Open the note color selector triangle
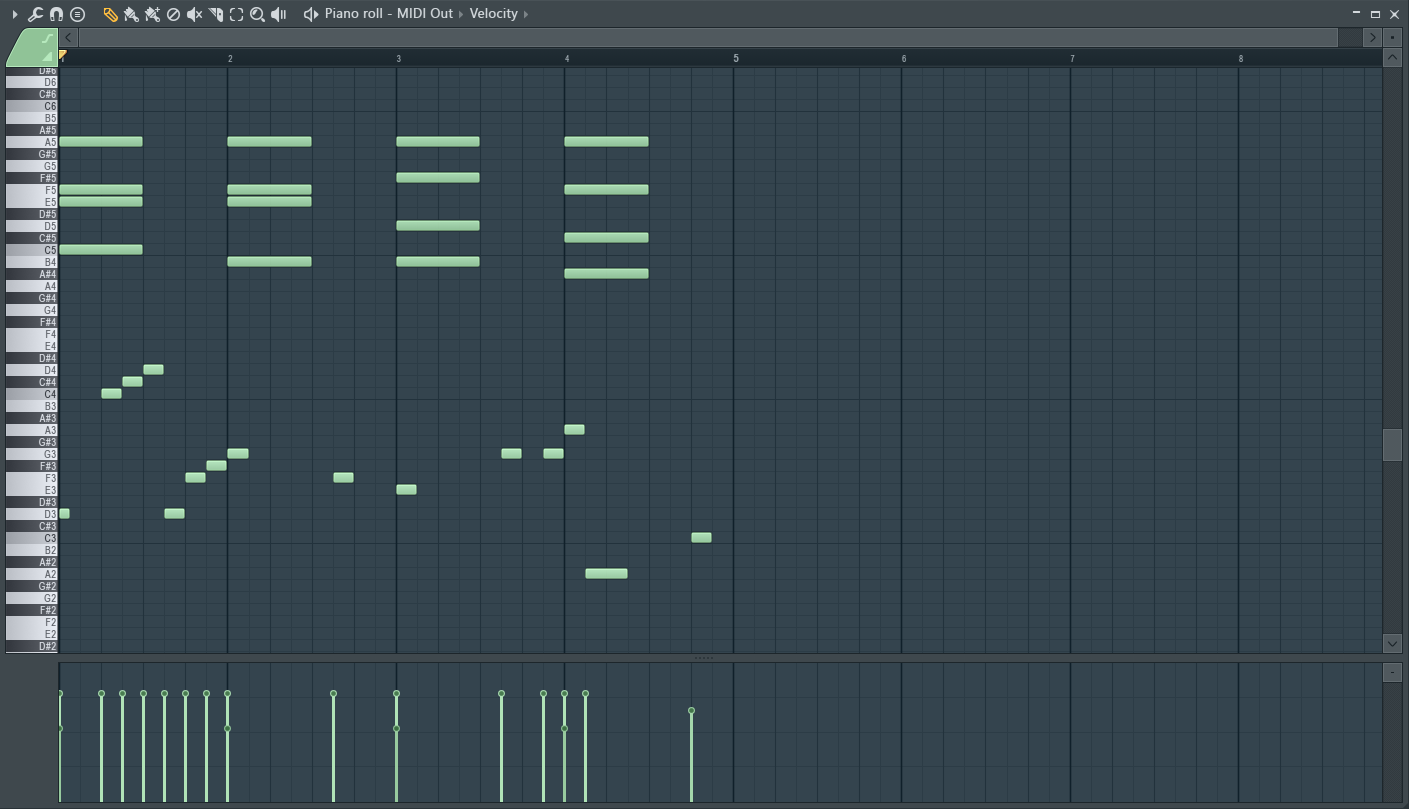 (x=48, y=57)
